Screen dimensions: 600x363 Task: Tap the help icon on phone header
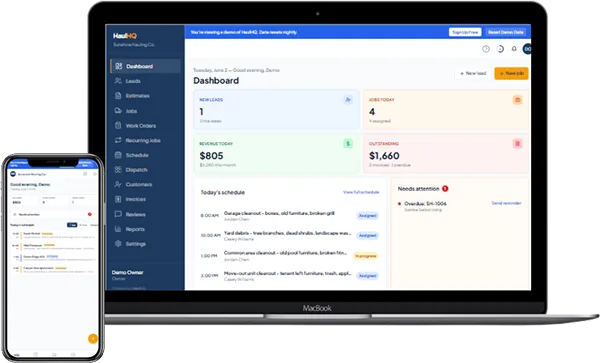85,174
